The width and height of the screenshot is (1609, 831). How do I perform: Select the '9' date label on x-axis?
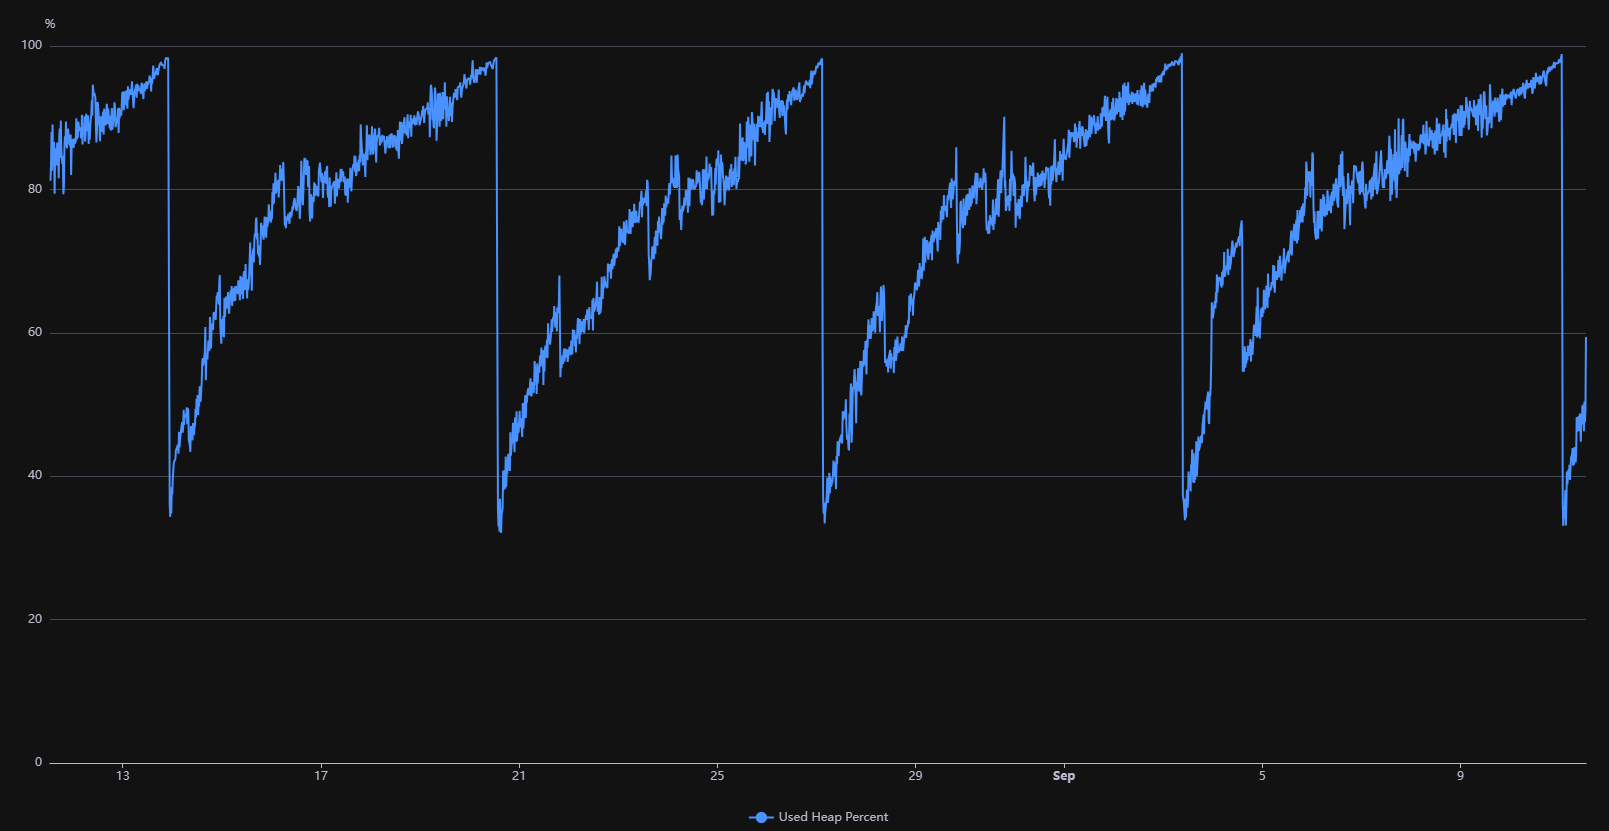[1460, 776]
